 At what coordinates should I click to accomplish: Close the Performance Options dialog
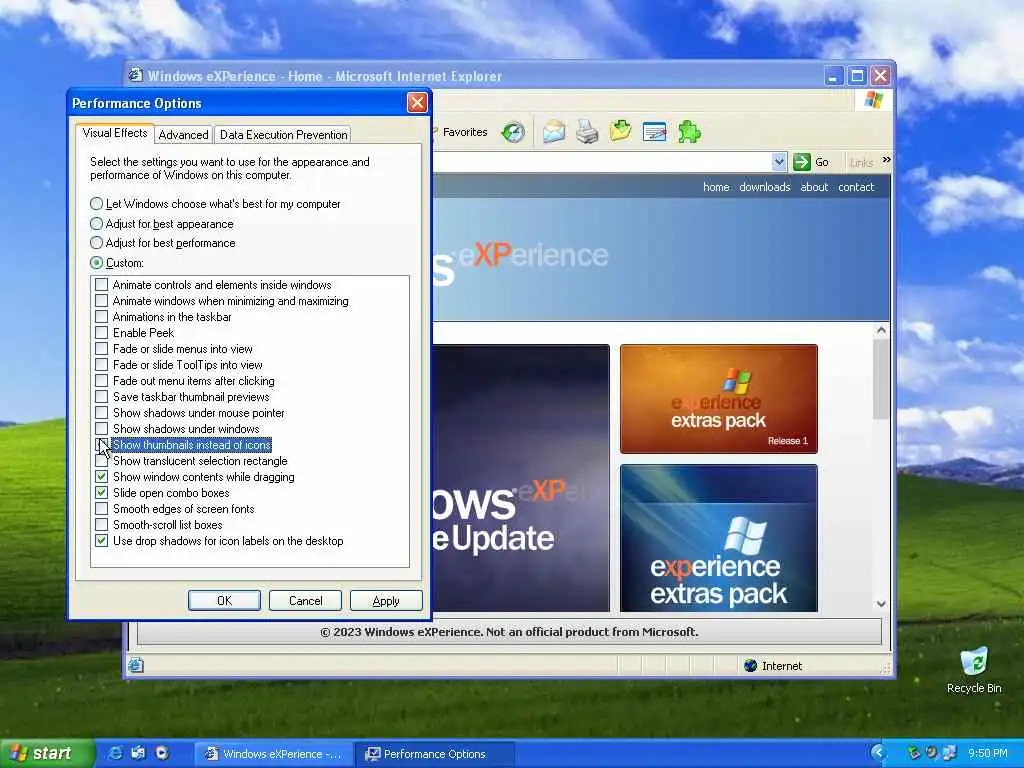pos(417,103)
